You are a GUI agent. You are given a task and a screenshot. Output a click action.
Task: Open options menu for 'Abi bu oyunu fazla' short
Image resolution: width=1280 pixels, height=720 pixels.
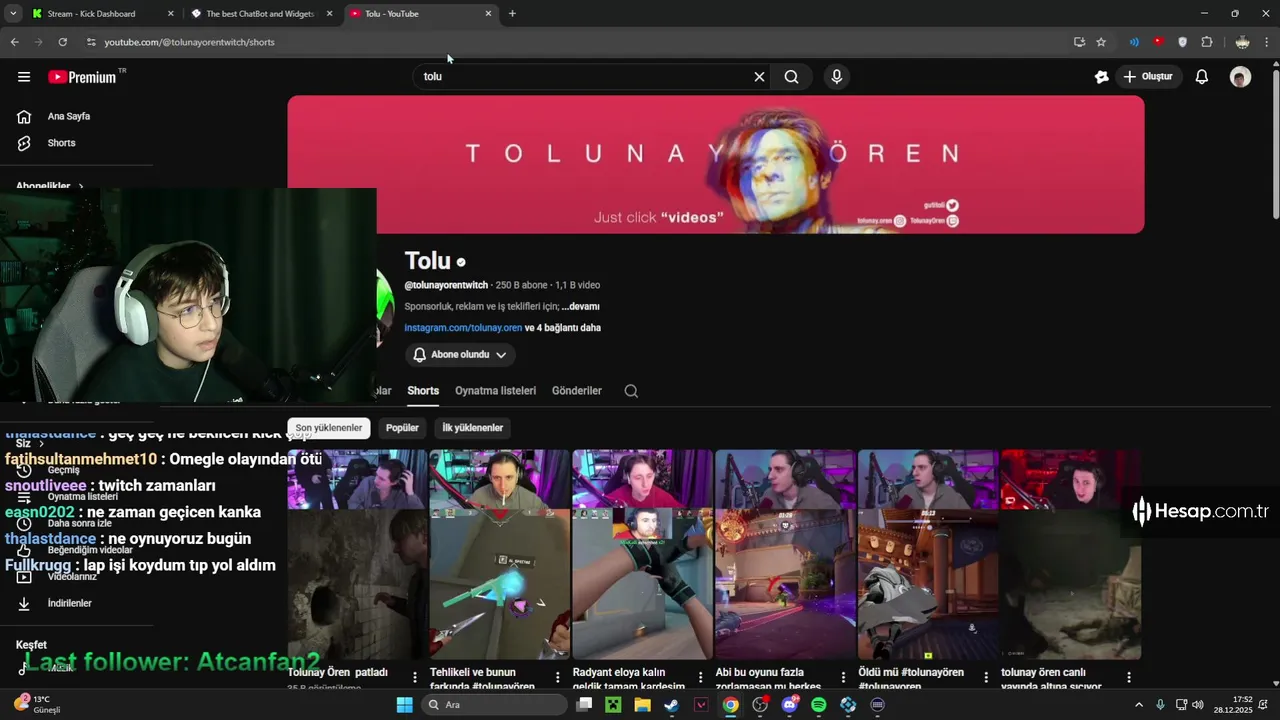click(843, 677)
